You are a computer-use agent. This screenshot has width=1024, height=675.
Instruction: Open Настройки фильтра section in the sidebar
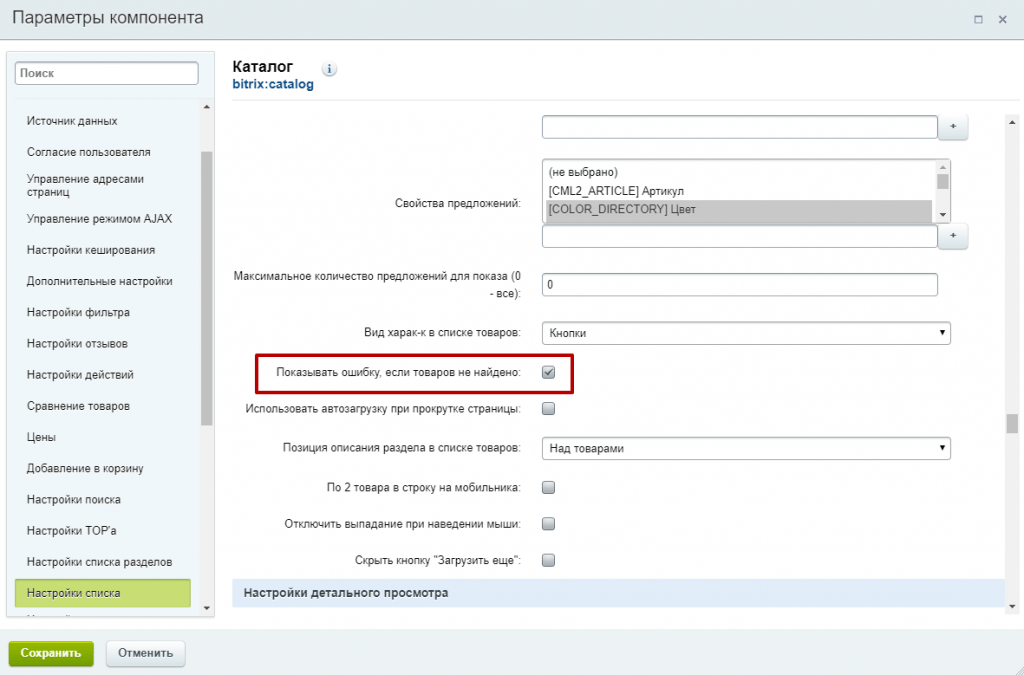78,313
